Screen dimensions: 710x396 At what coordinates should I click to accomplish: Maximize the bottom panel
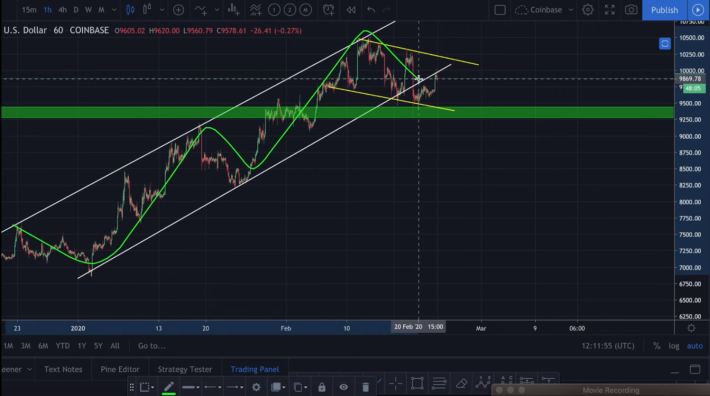[x=695, y=369]
